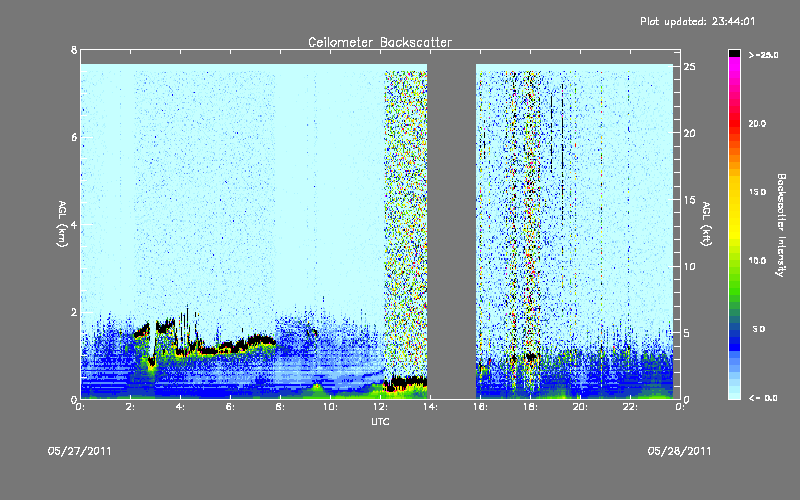Click the "2:" hour tick on UTC axis
Screen dimensions: 800x500
tap(131, 407)
